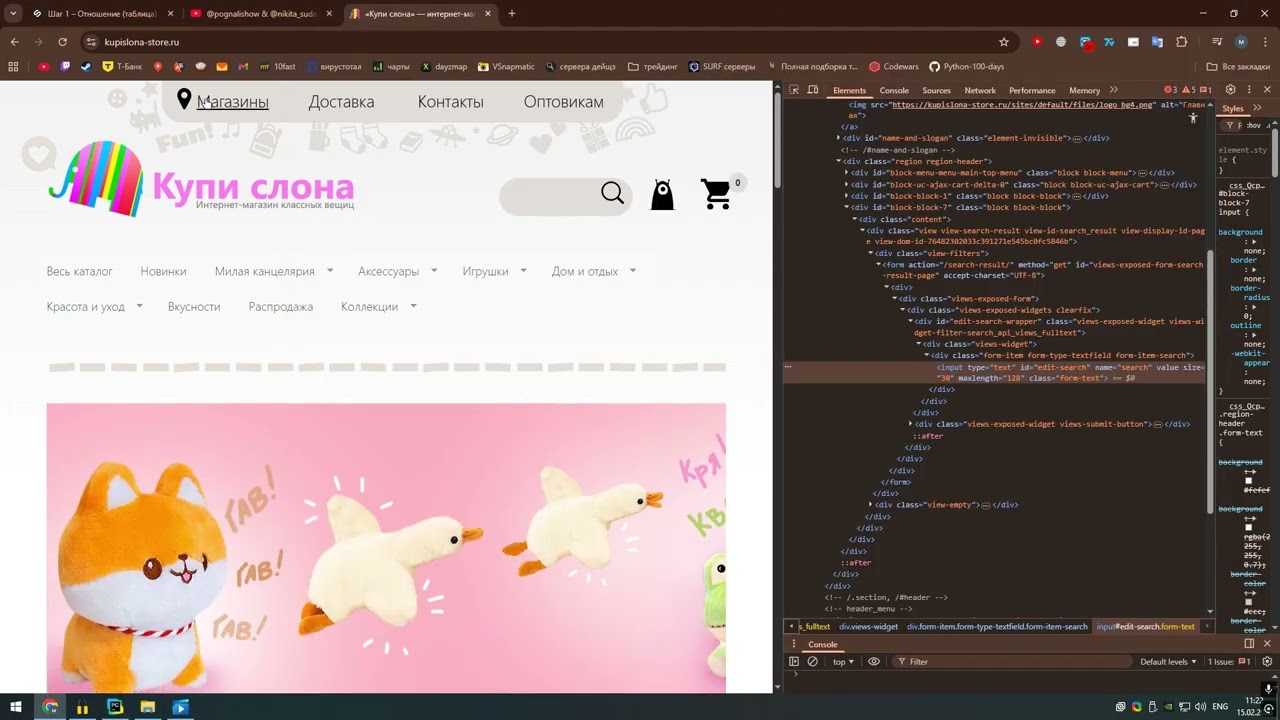Image resolution: width=1280 pixels, height=720 pixels.
Task: Expand the name-and-slogan div node
Action: pyautogui.click(x=838, y=138)
